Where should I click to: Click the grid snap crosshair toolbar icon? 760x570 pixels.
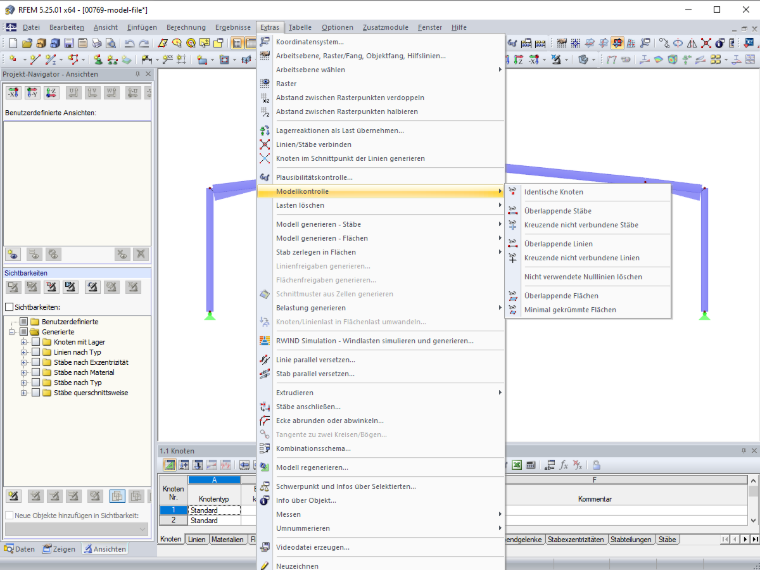[575, 44]
